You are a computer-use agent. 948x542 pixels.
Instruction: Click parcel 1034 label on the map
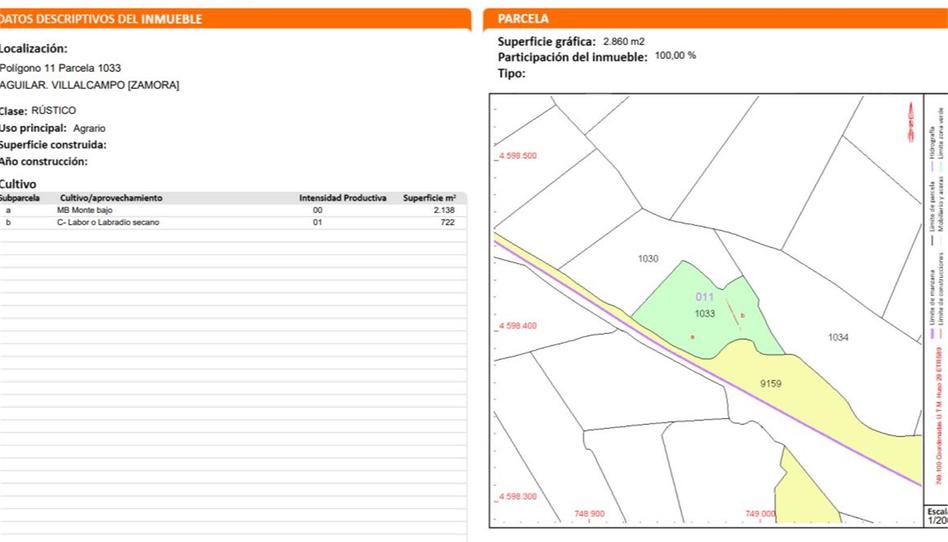coord(838,338)
